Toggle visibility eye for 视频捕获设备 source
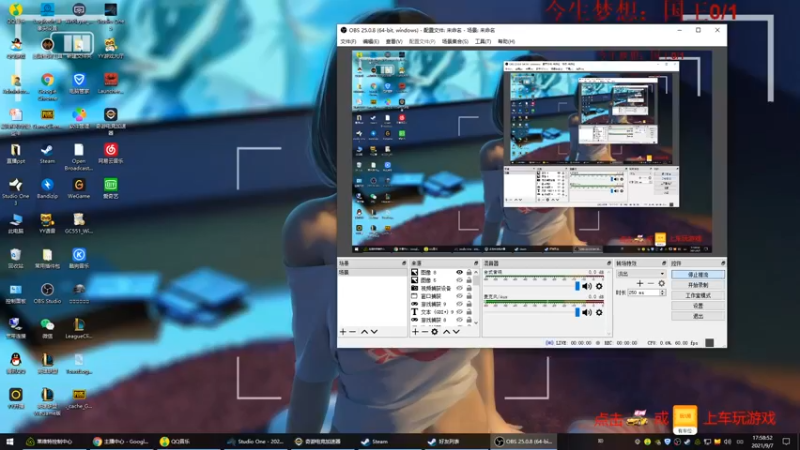The image size is (800, 450). point(460,288)
